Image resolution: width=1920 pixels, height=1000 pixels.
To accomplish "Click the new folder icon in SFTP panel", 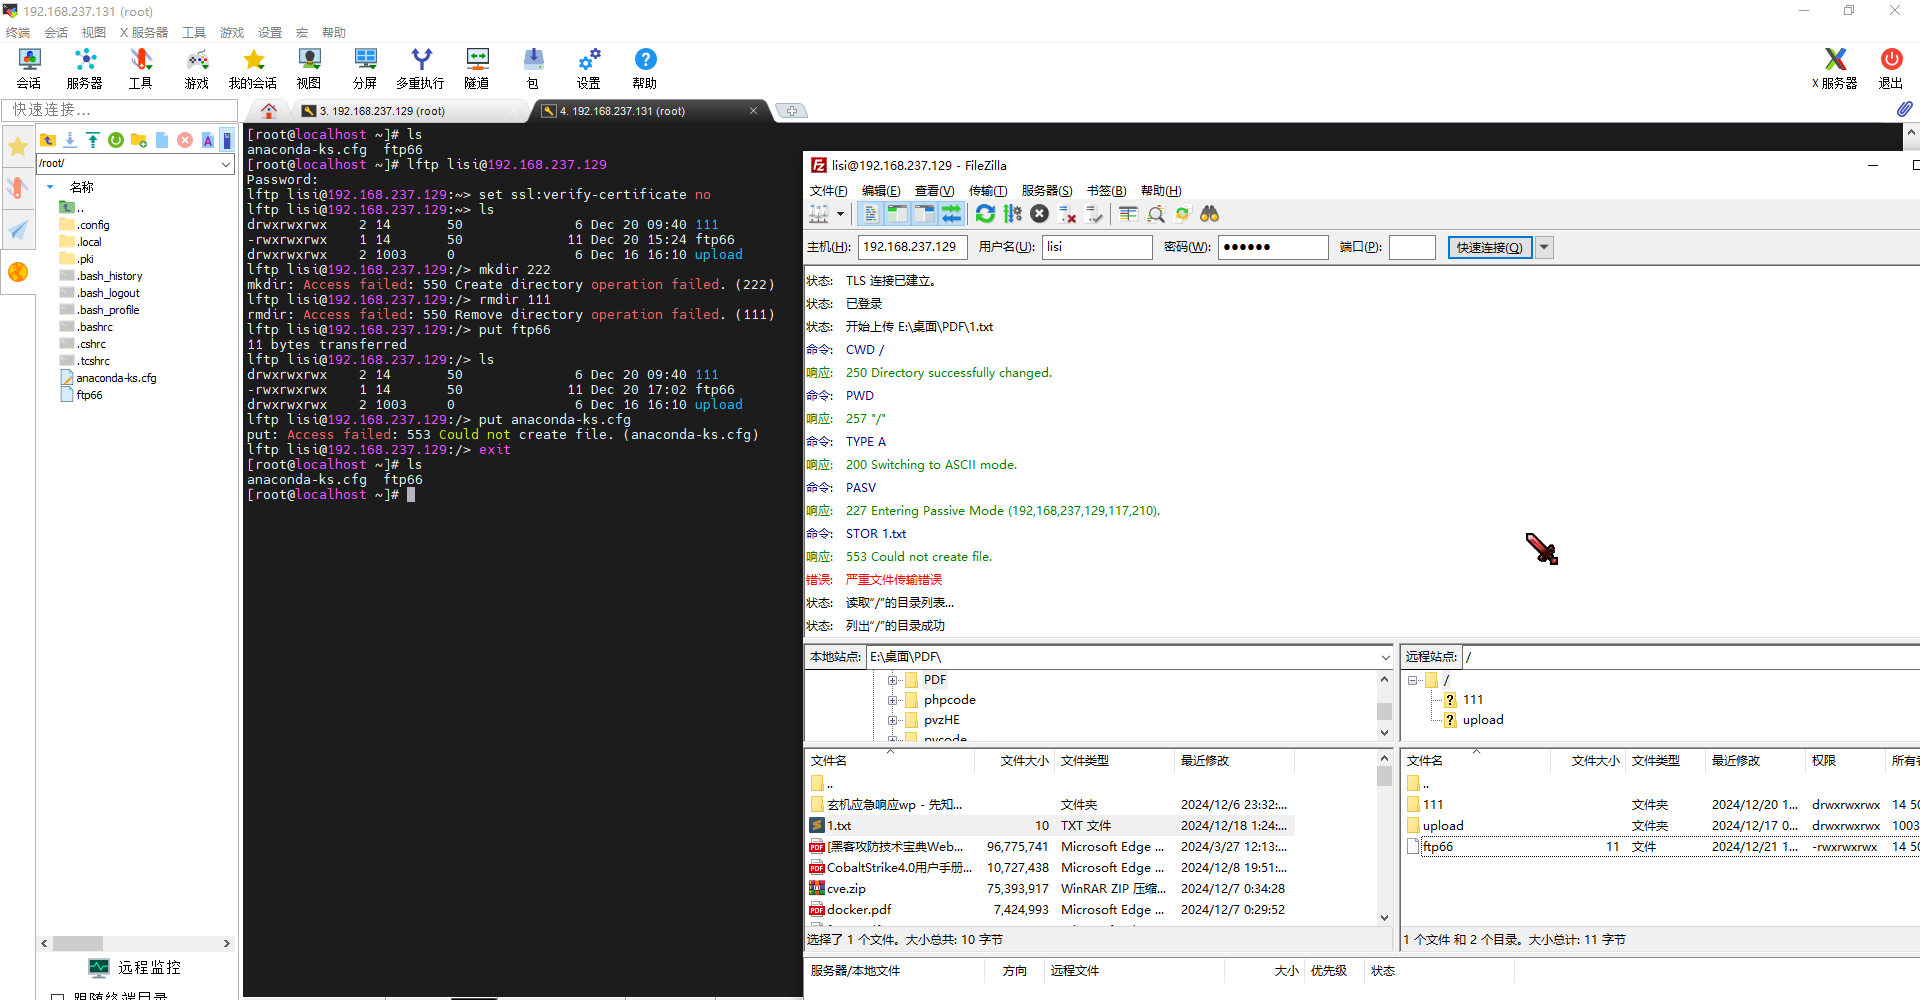I will (139, 140).
